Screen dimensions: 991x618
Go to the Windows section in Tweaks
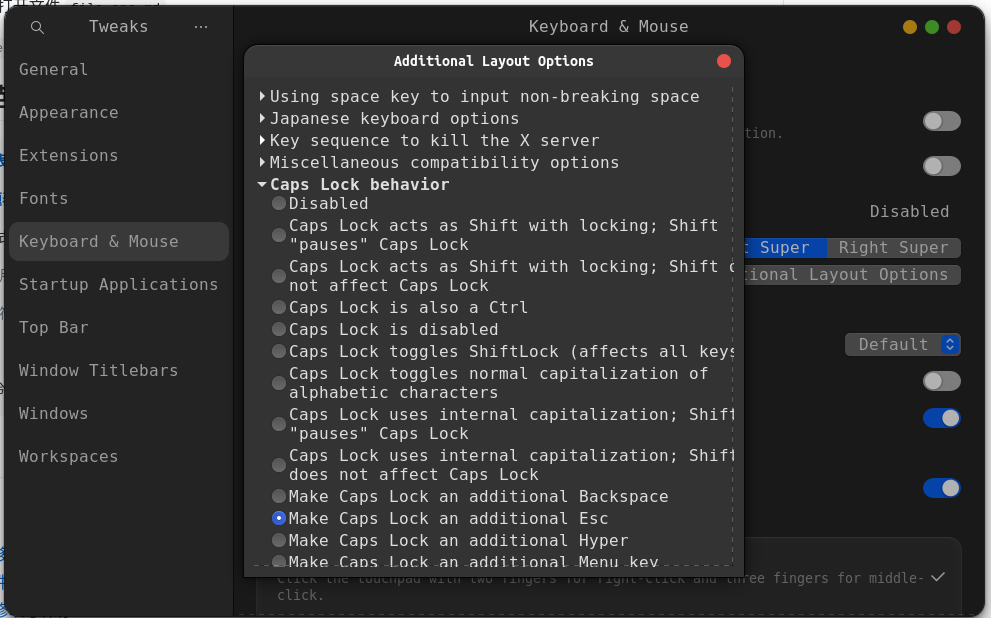[x=53, y=413]
